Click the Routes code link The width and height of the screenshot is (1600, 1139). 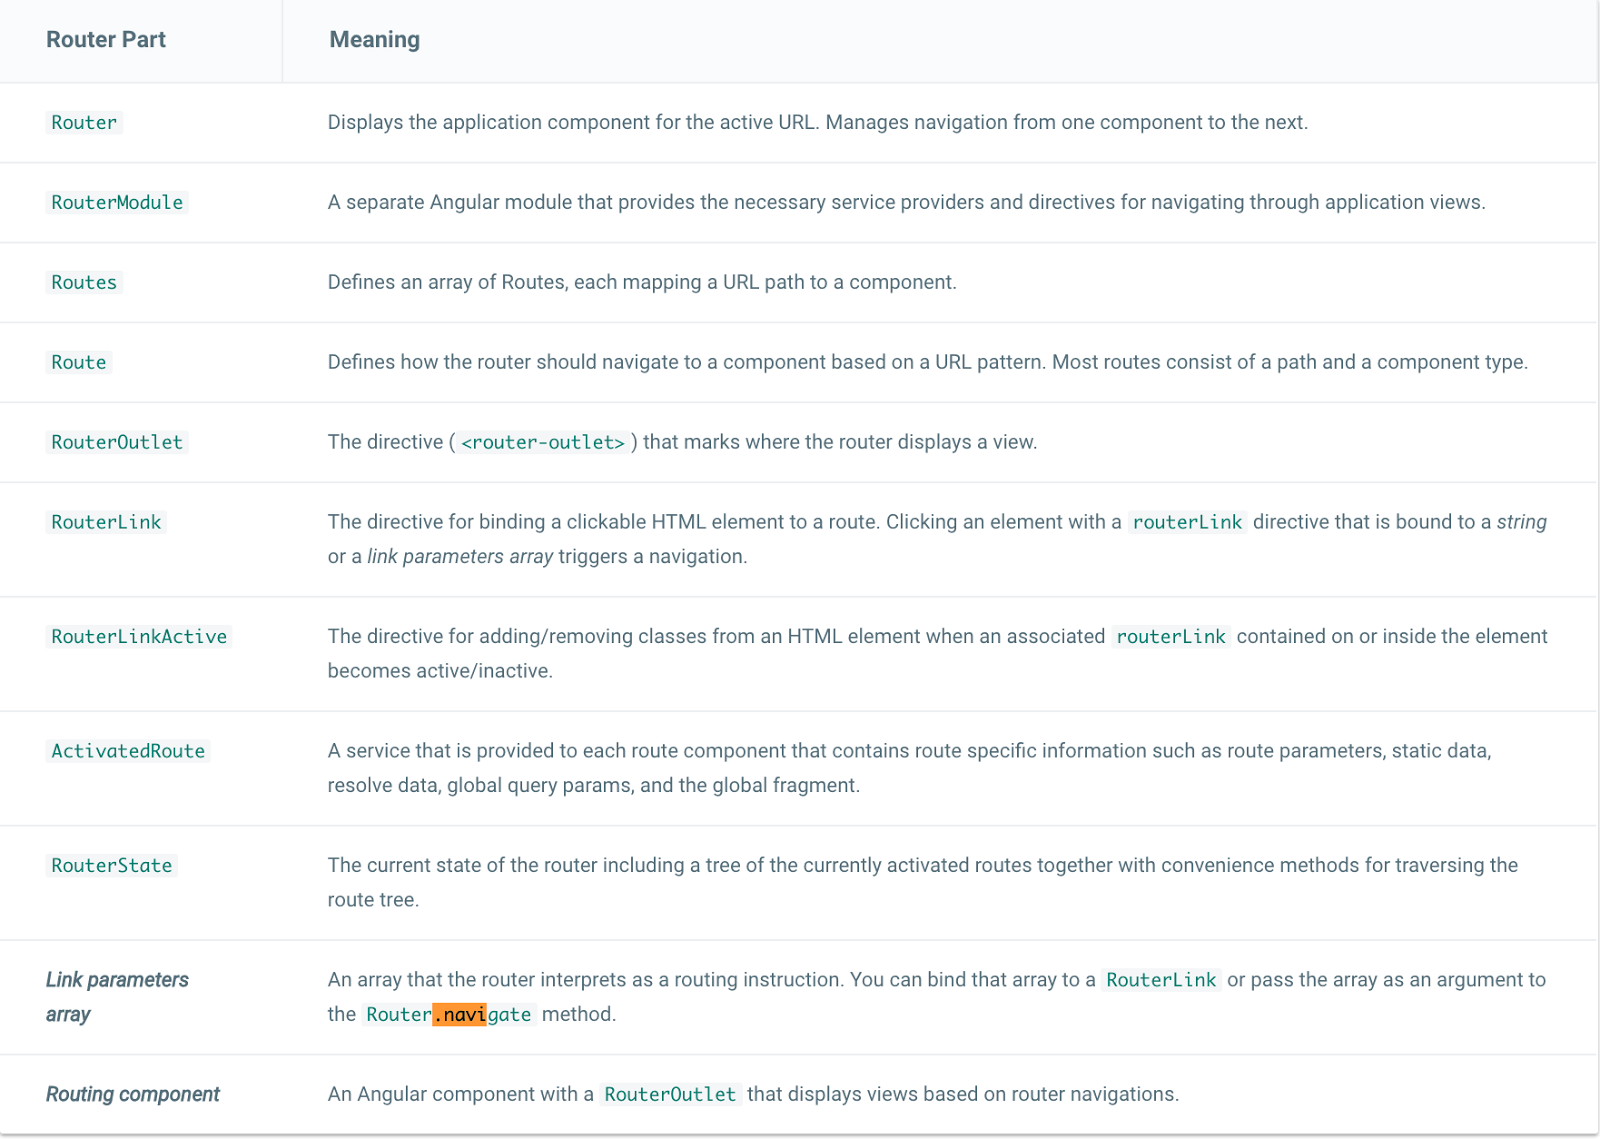[84, 283]
